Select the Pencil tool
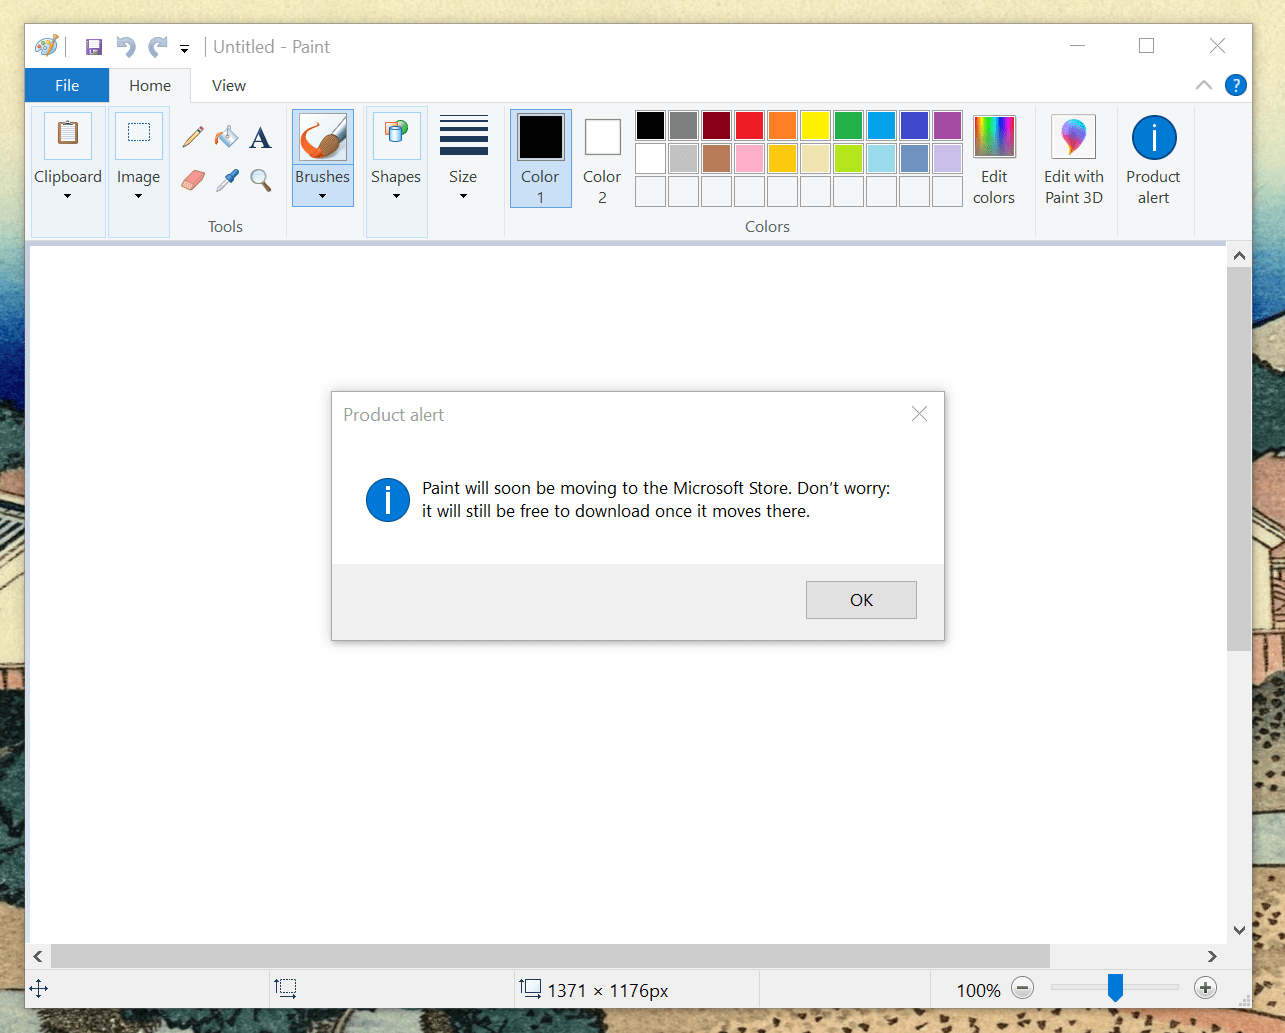Viewport: 1285px width, 1033px height. [193, 137]
